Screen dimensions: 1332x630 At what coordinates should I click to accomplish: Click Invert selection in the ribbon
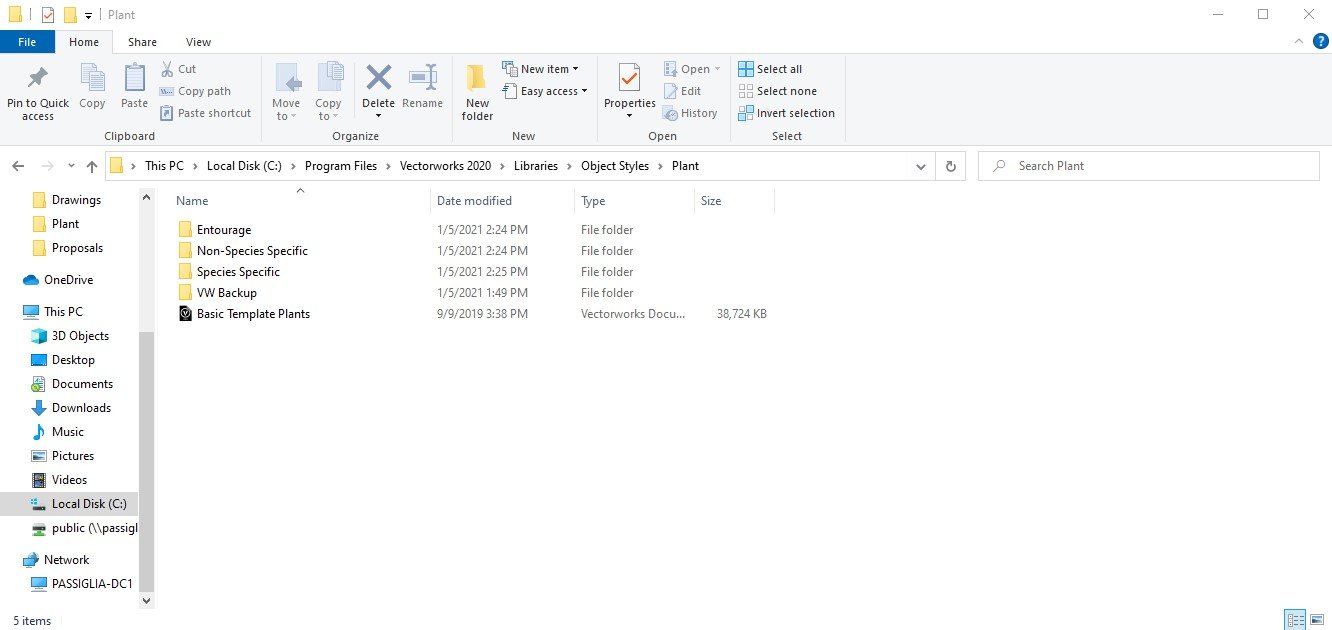tap(786, 113)
